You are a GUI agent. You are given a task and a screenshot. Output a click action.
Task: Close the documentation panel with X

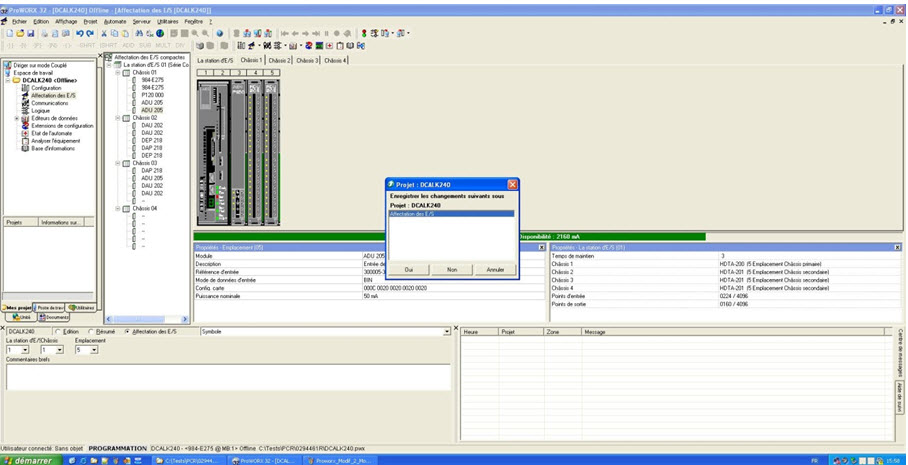pyautogui.click(x=3, y=328)
